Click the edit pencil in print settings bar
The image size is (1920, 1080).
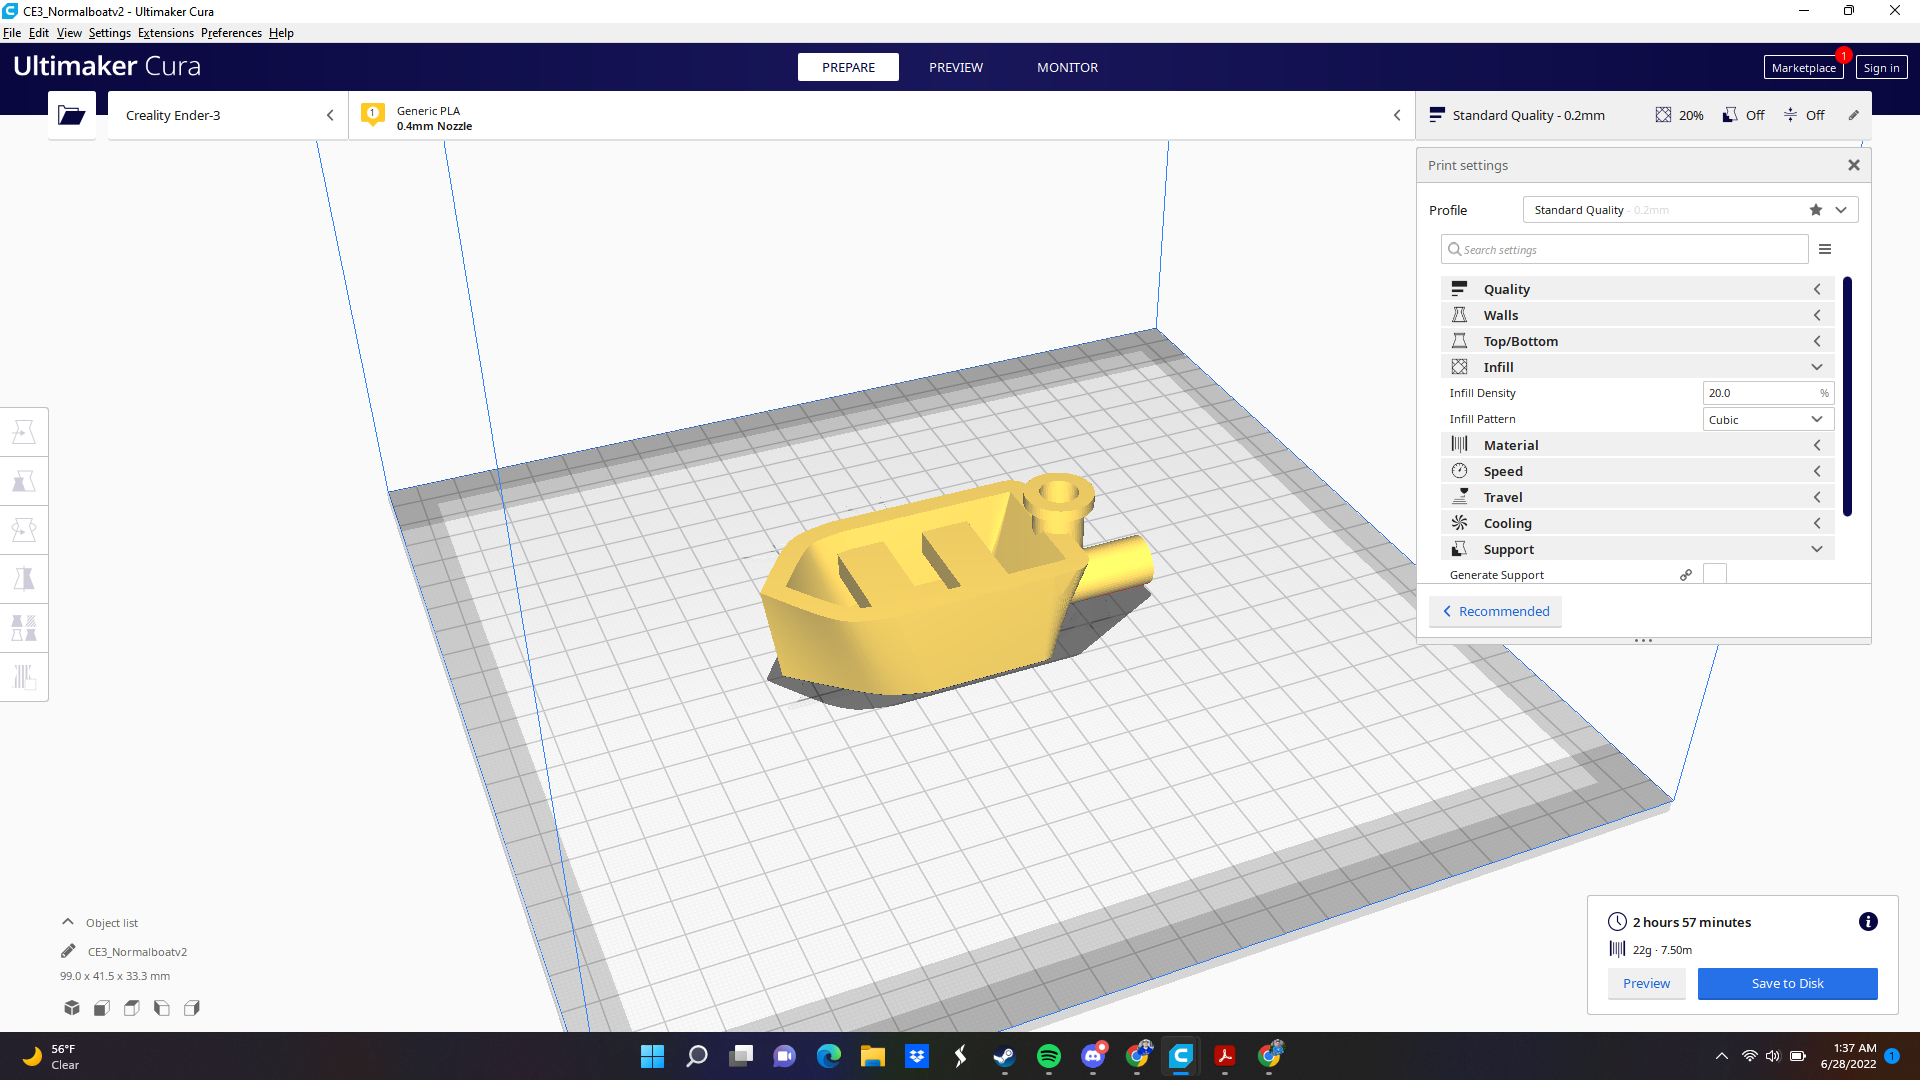1853,115
